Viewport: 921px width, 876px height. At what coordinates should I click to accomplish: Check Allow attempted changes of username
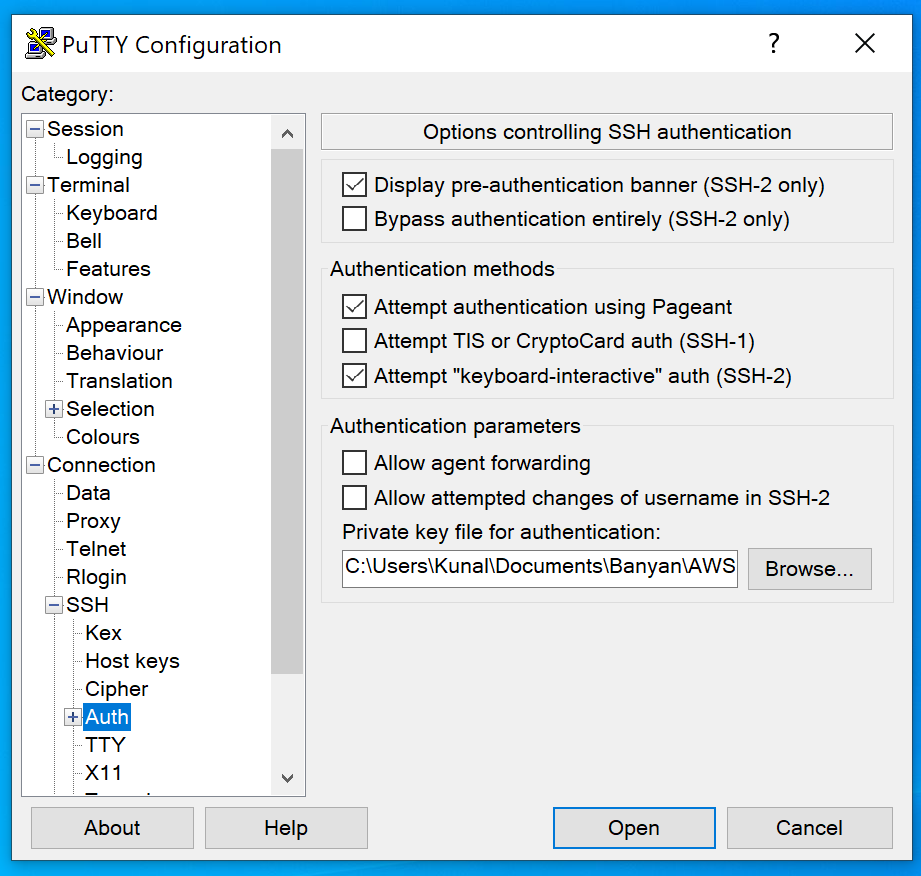[x=354, y=498]
